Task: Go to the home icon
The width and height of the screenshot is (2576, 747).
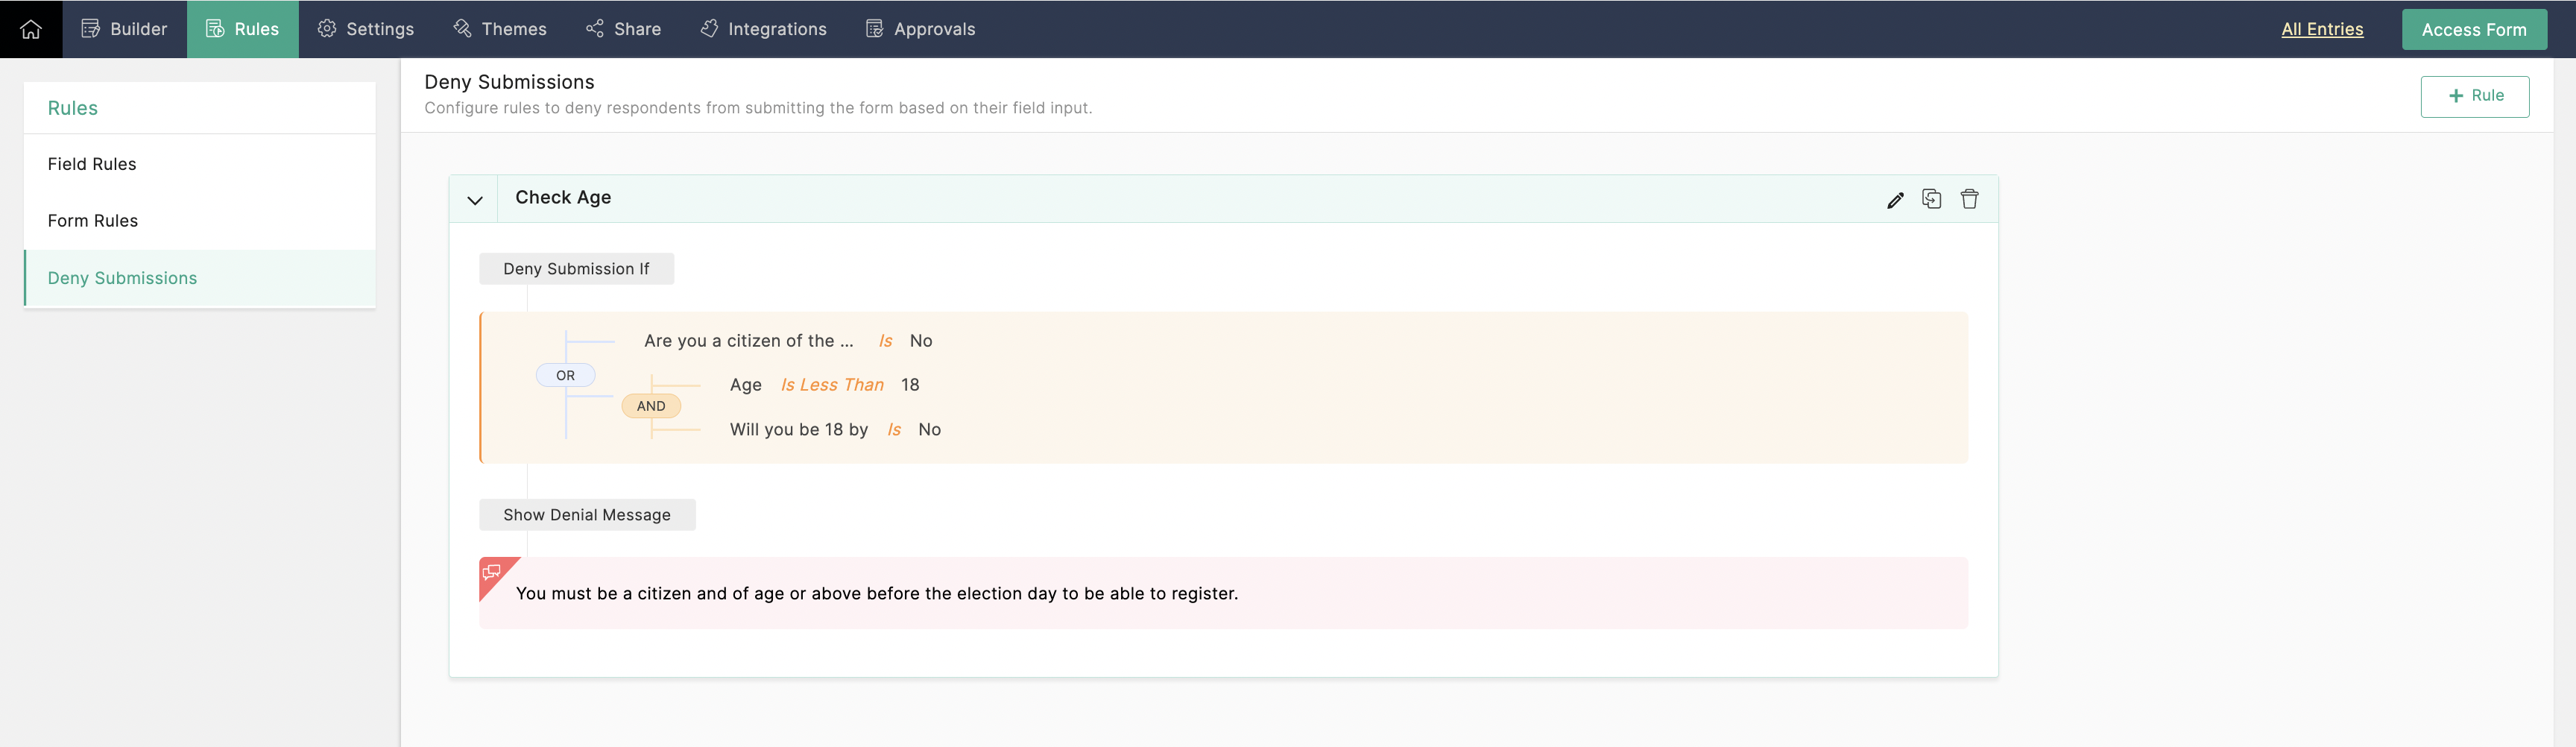Action: [31, 29]
